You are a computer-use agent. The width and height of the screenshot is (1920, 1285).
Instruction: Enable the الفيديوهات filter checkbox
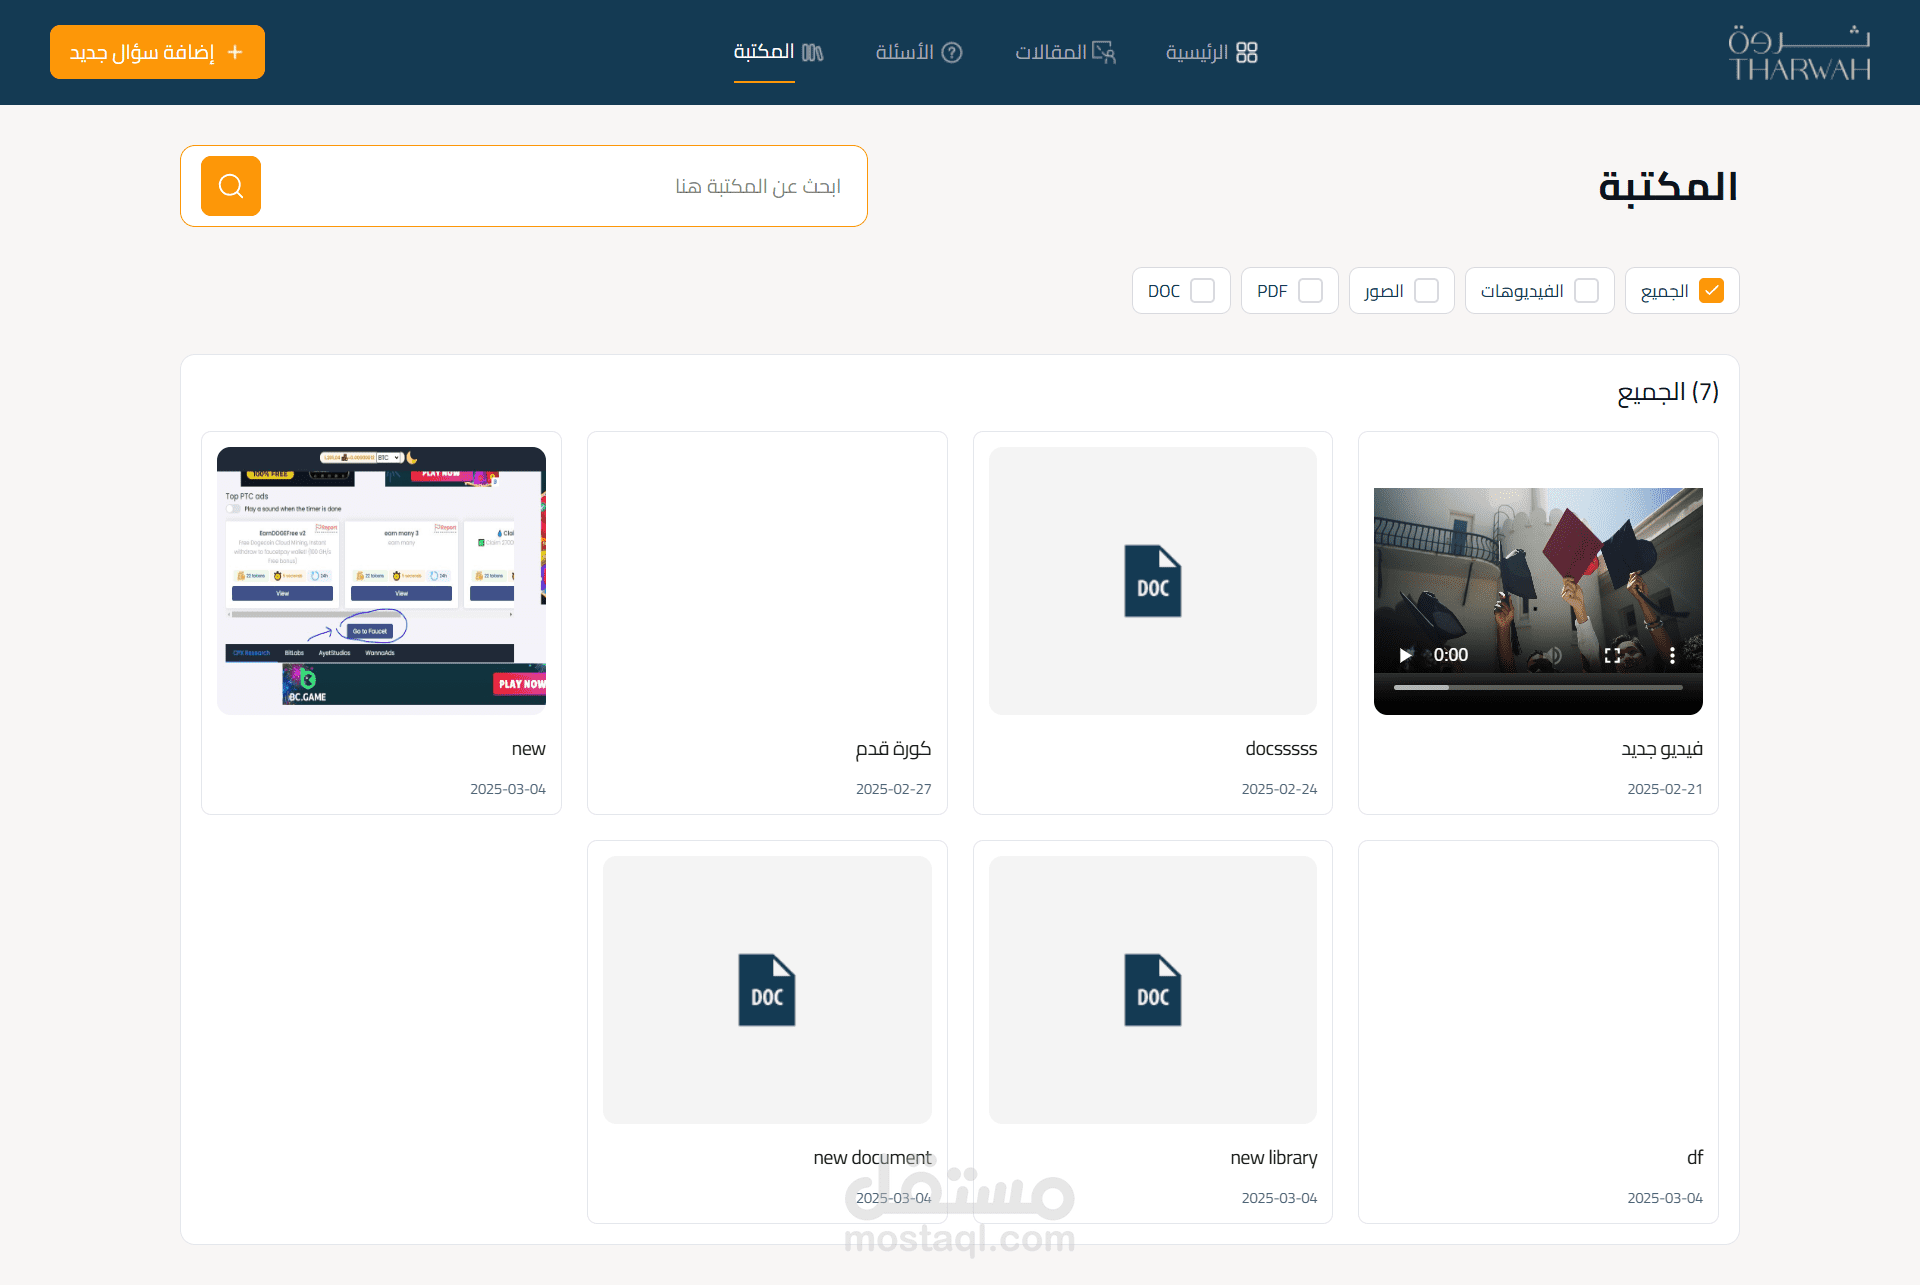[1586, 291]
